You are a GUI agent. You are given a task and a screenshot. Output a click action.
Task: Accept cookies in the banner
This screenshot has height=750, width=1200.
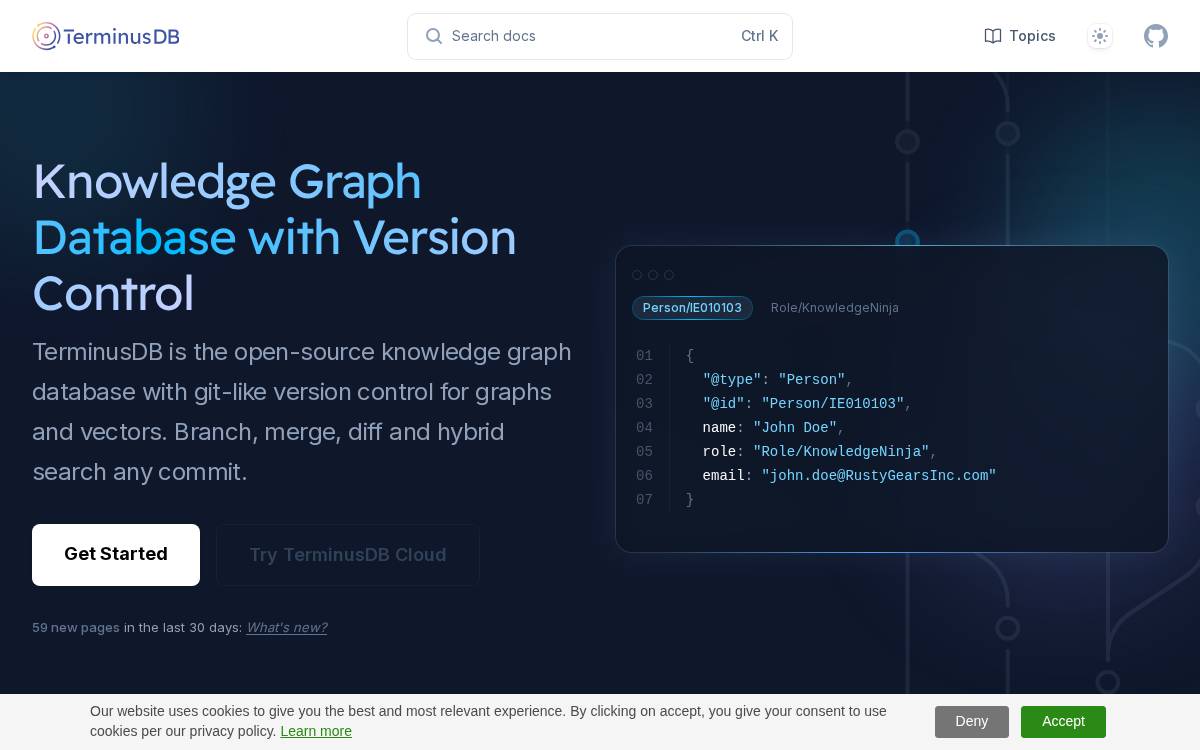(x=1063, y=721)
